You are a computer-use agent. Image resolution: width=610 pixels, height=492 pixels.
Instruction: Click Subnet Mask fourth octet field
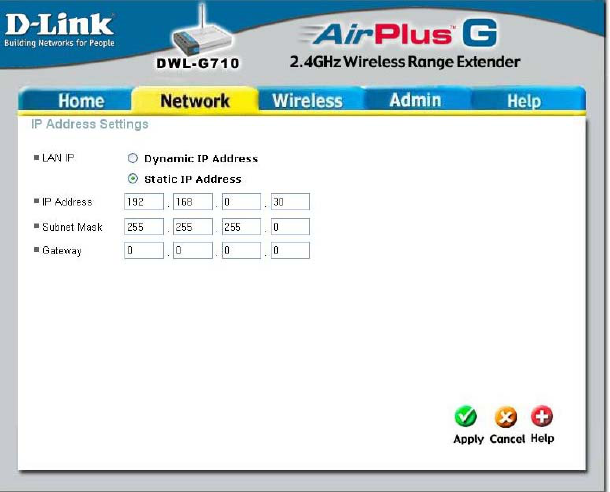(290, 226)
